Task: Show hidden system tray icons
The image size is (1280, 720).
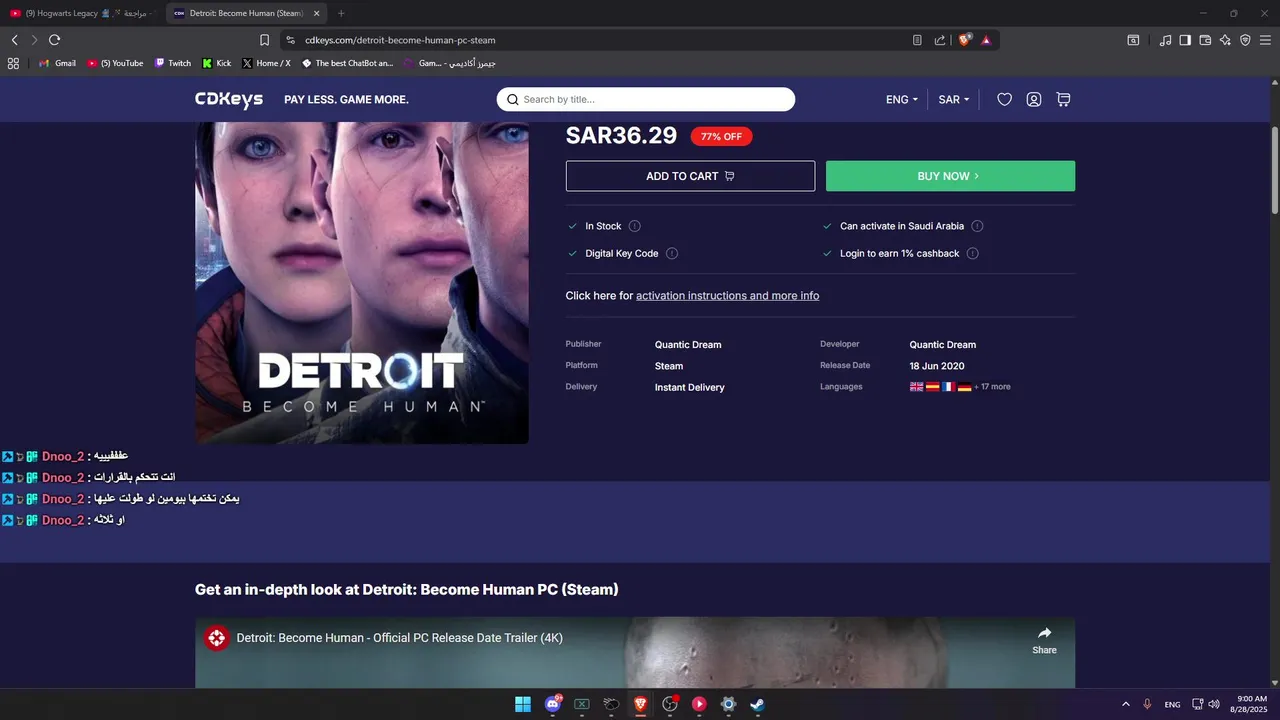Action: click(x=1126, y=704)
